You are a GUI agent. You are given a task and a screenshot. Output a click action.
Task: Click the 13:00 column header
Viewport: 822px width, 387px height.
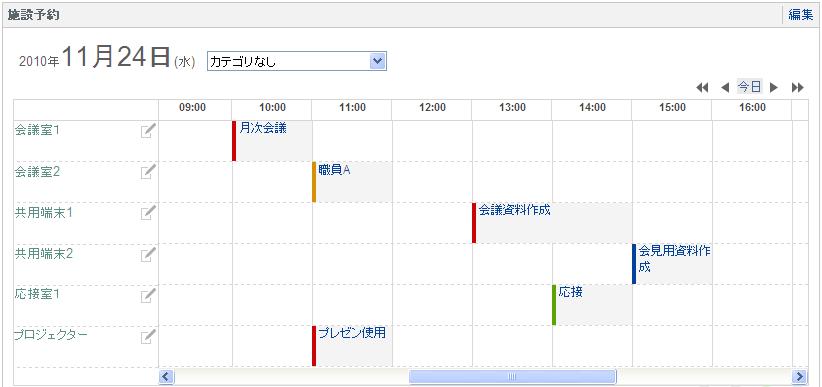(512, 108)
